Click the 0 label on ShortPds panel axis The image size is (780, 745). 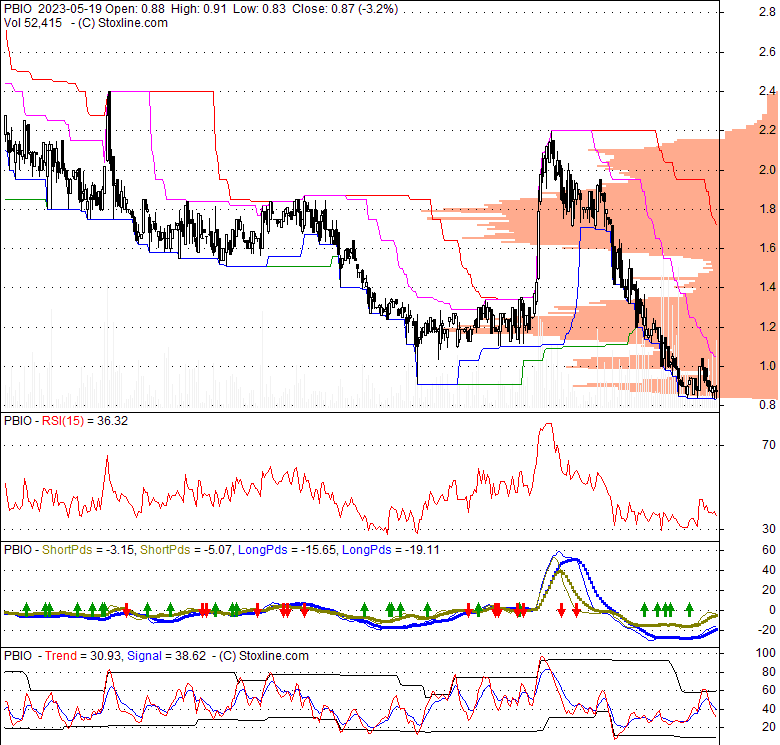(x=772, y=610)
